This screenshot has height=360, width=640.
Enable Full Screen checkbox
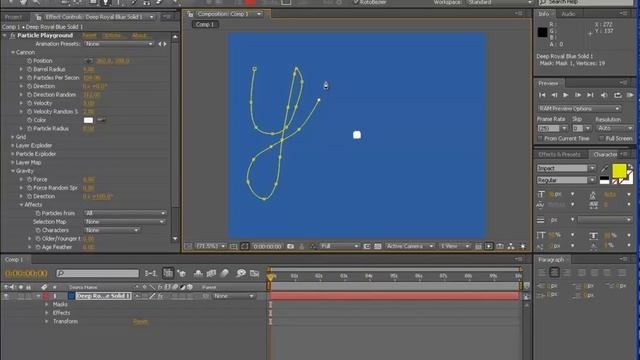(x=601, y=139)
